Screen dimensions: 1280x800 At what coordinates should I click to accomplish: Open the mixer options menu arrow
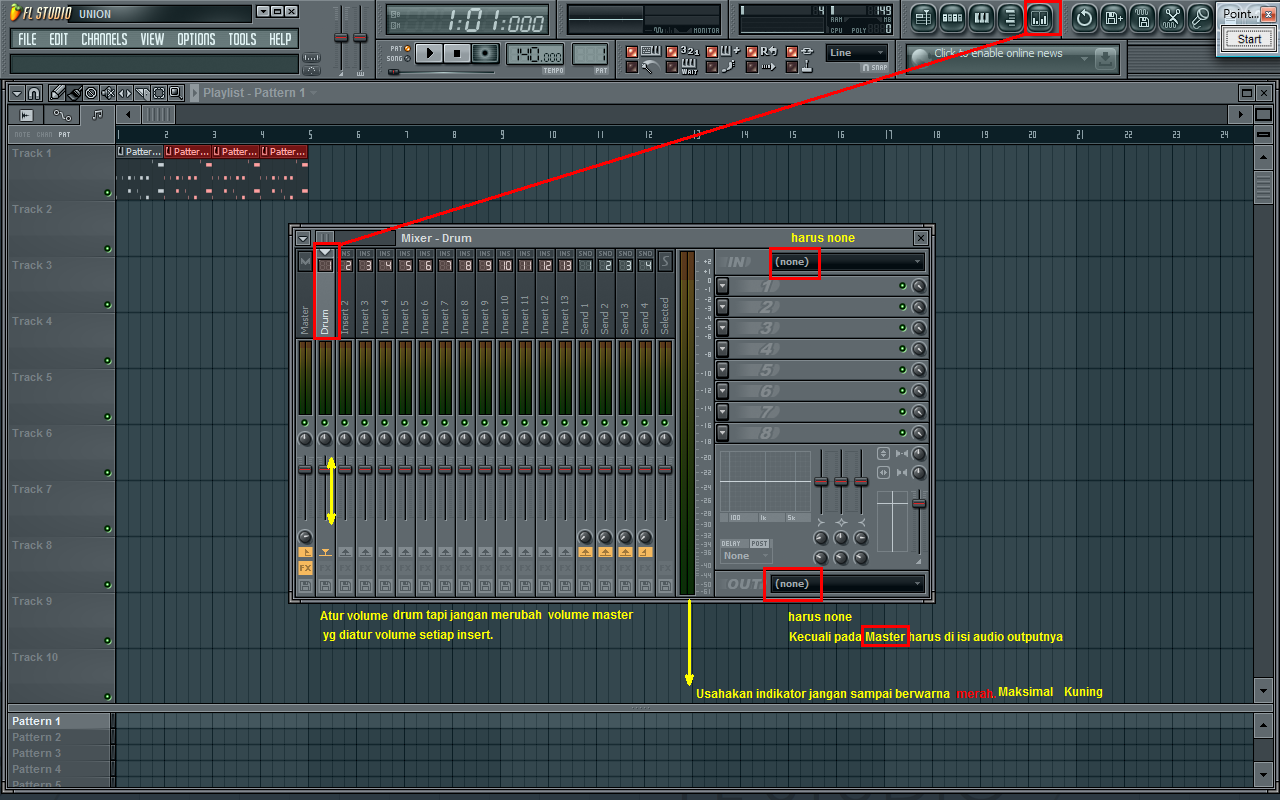pos(303,238)
